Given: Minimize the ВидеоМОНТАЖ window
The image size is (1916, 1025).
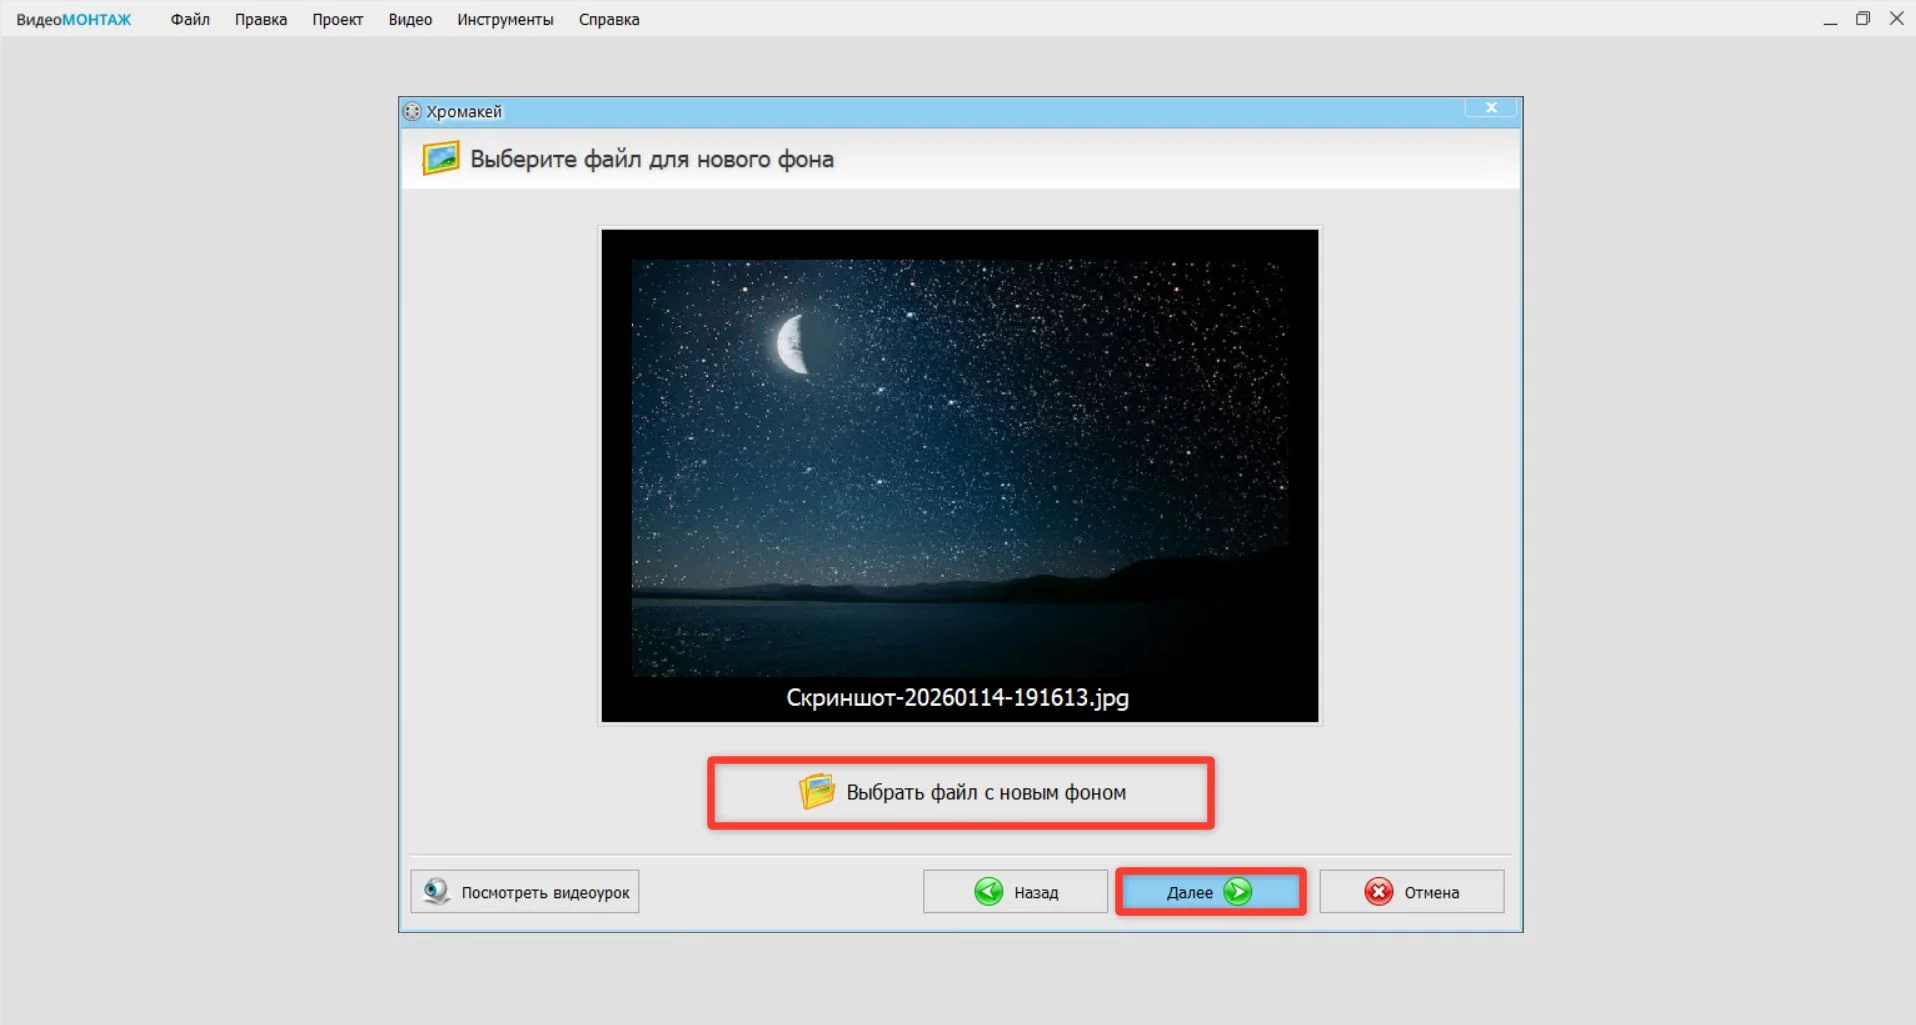Looking at the screenshot, I should pyautogui.click(x=1830, y=19).
